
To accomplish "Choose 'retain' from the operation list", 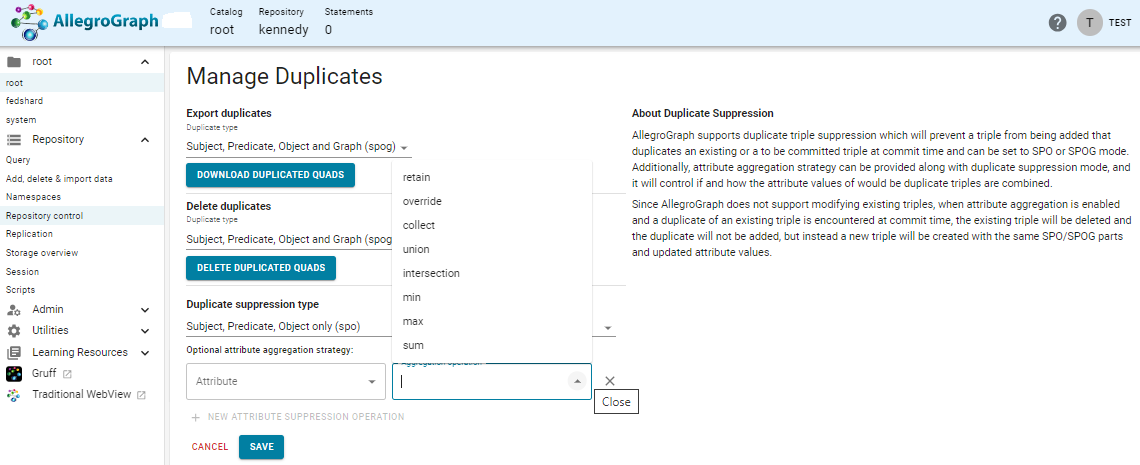I will tap(417, 177).
